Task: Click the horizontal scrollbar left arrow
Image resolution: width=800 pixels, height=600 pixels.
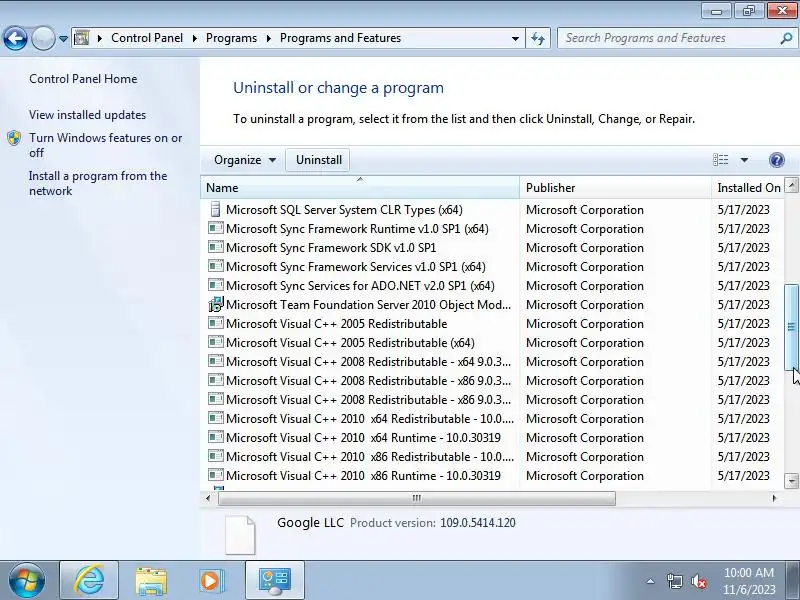Action: coord(208,498)
